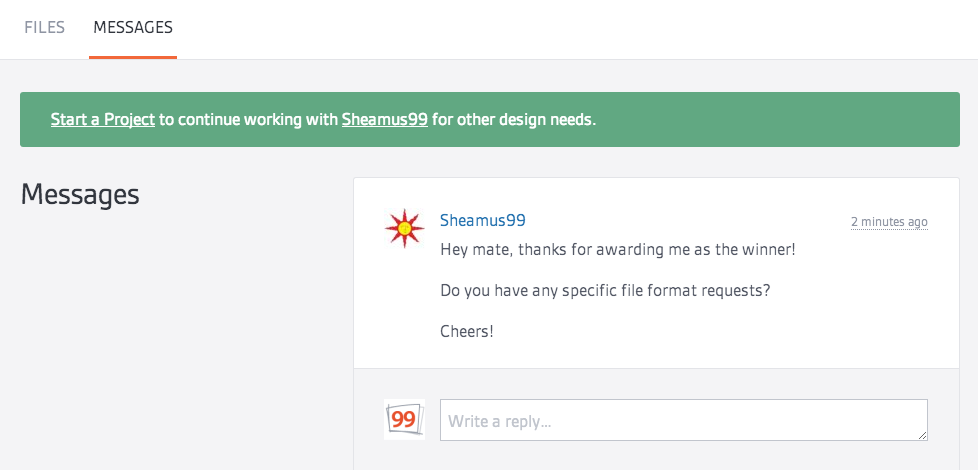978x470 pixels.
Task: Click Sheamus99 link in the green banner
Action: [384, 120]
